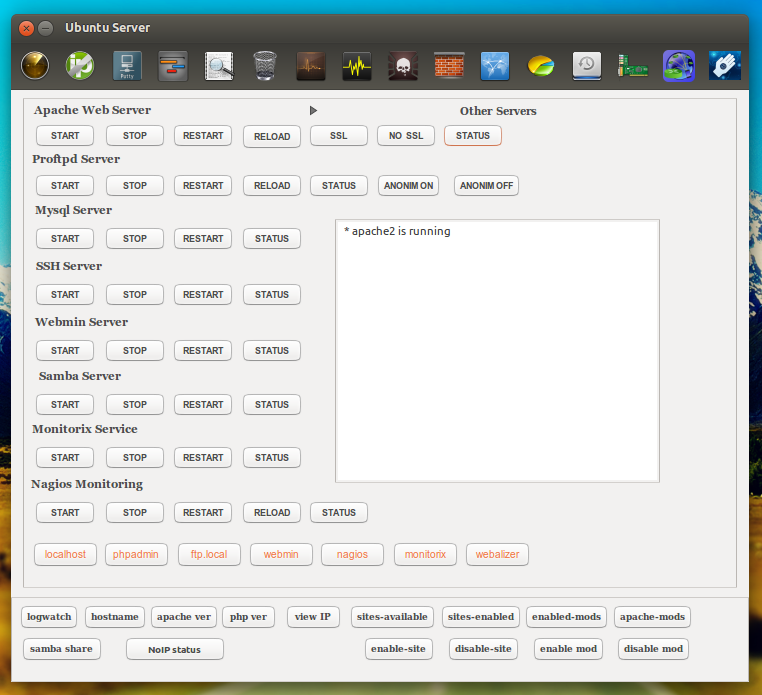Viewport: 762px width, 695px height.
Task: Click inside the status output text area
Action: point(497,351)
